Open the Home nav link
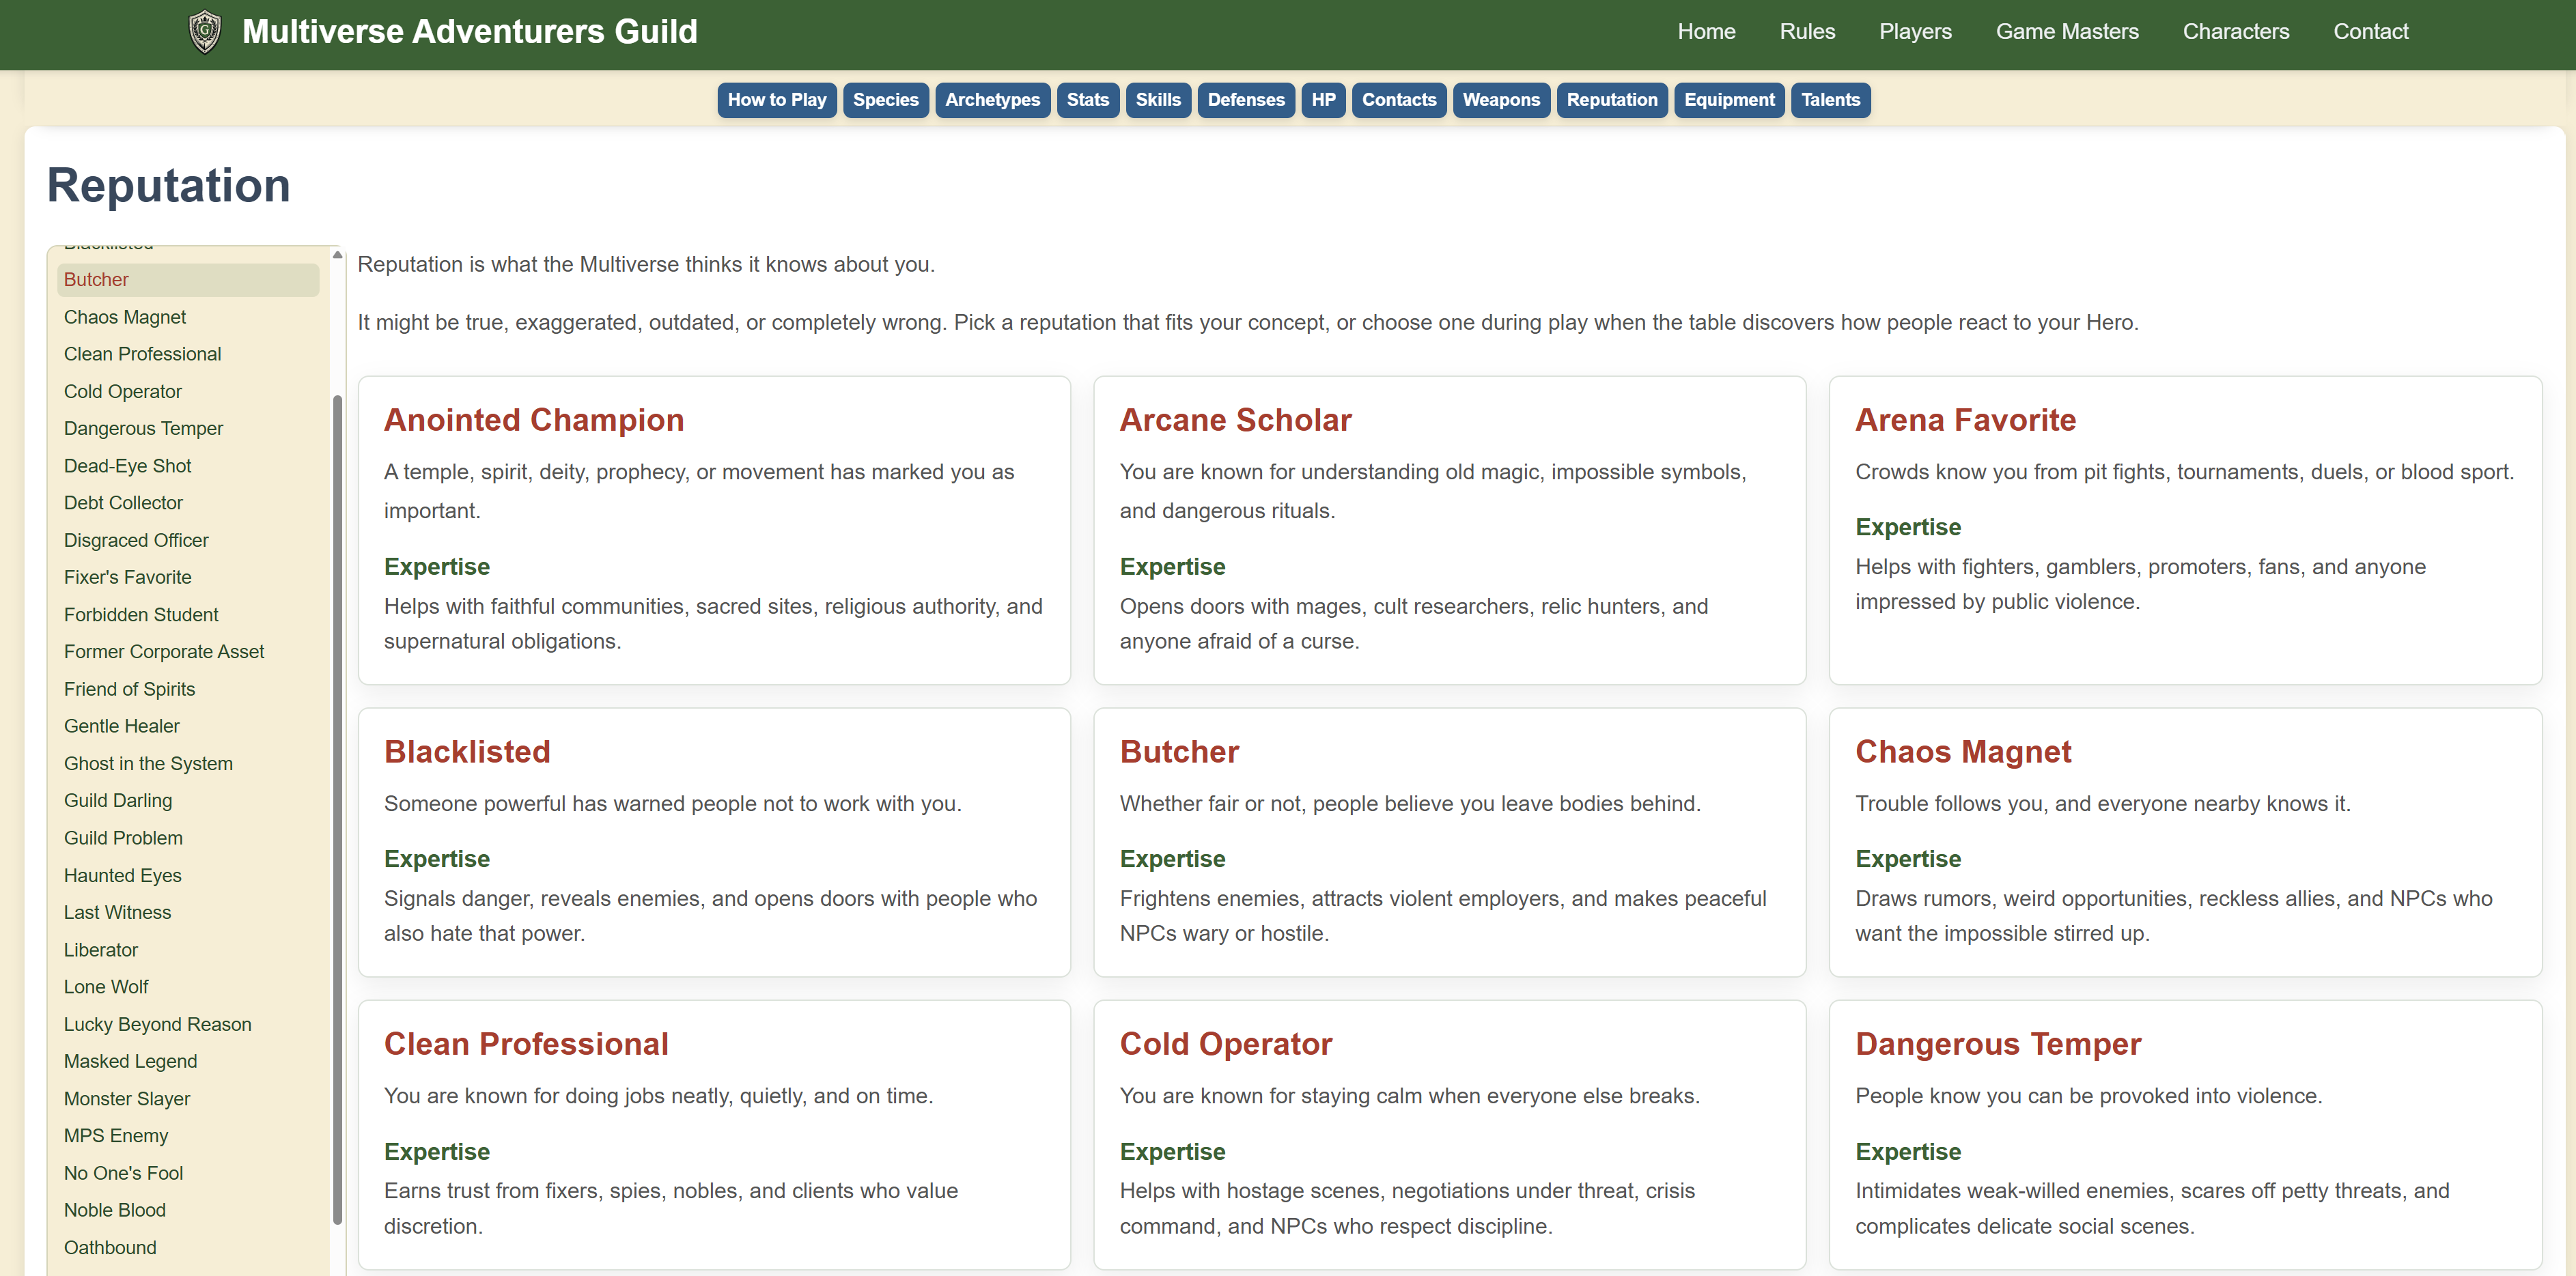This screenshot has width=2576, height=1276. pyautogui.click(x=1706, y=32)
